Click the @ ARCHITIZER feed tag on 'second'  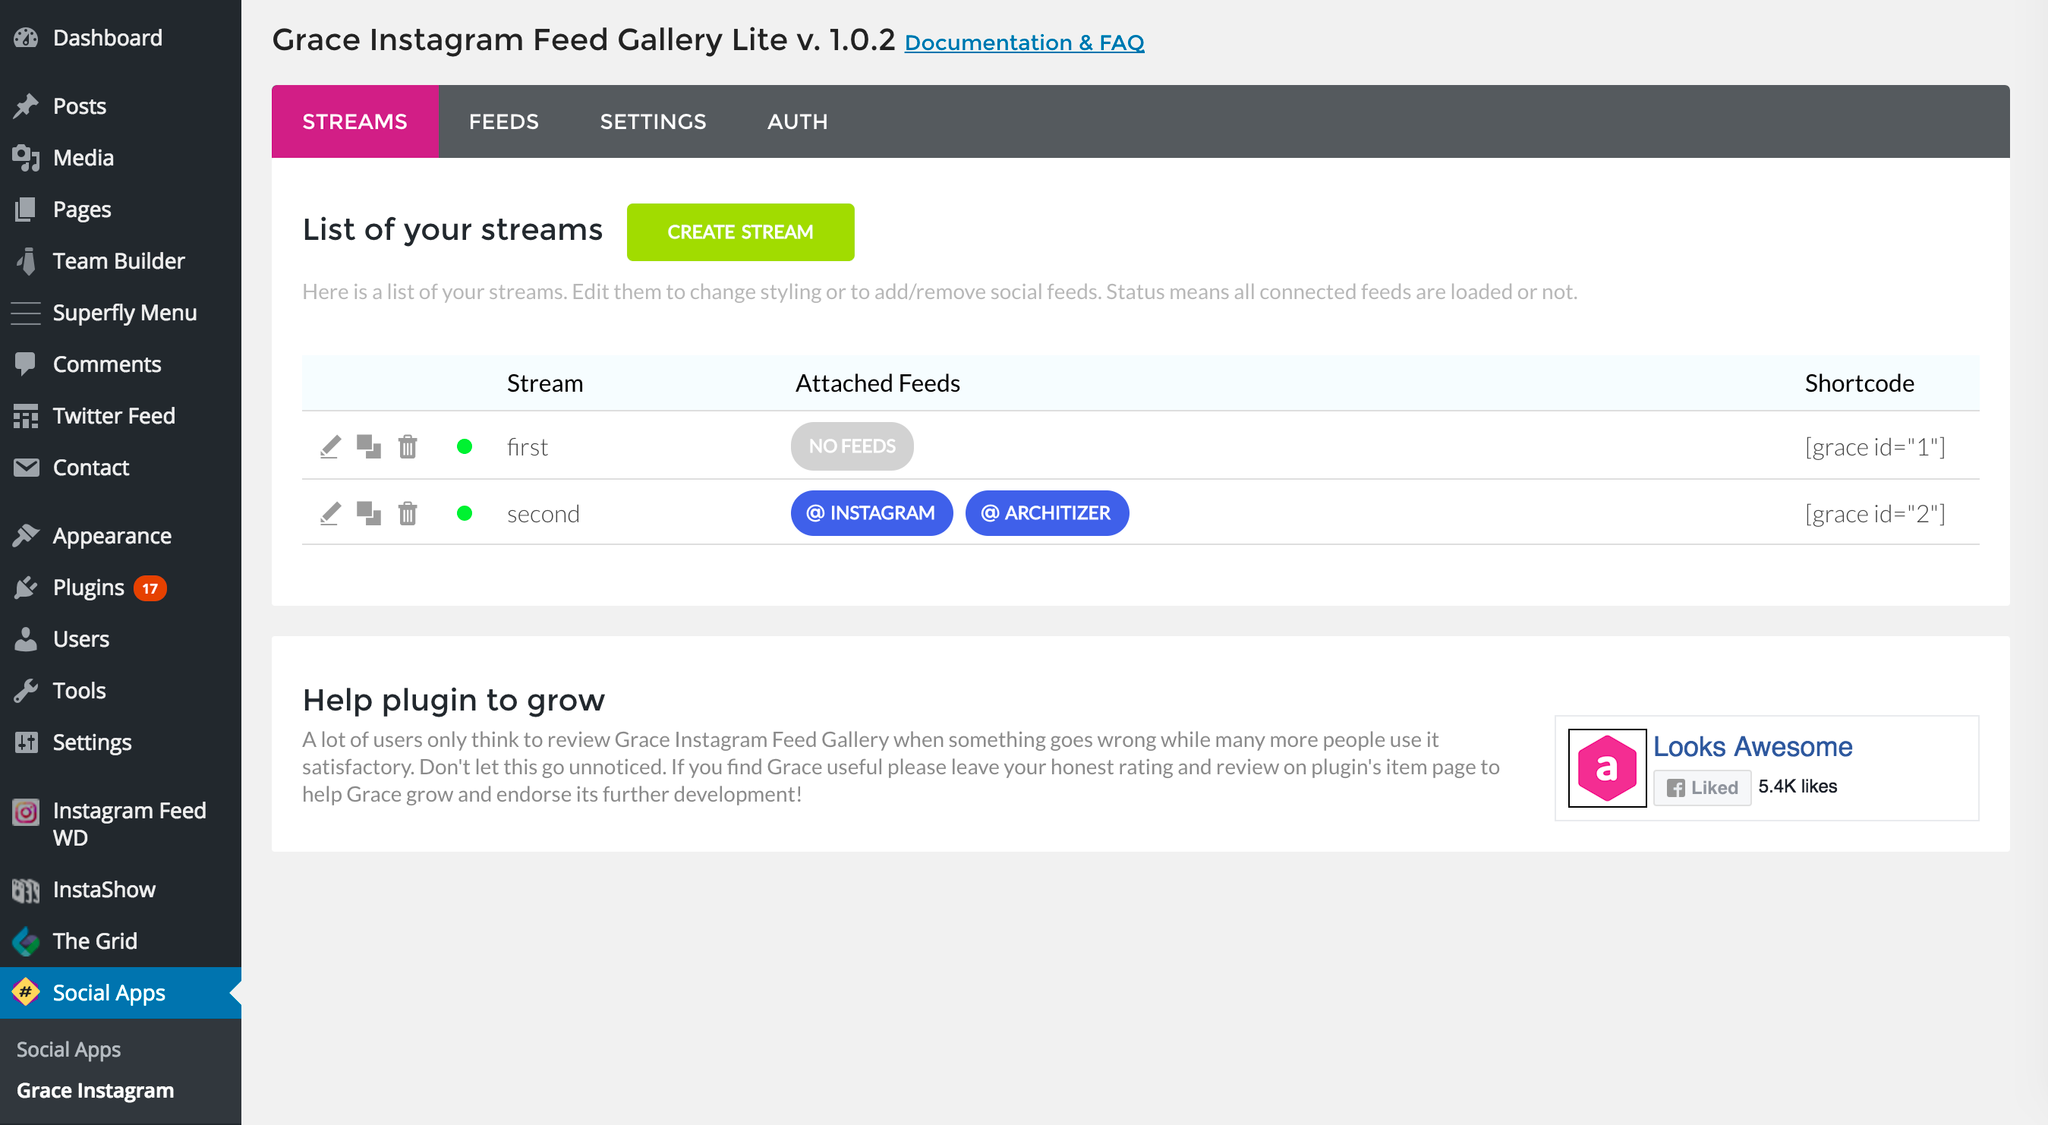pos(1048,513)
